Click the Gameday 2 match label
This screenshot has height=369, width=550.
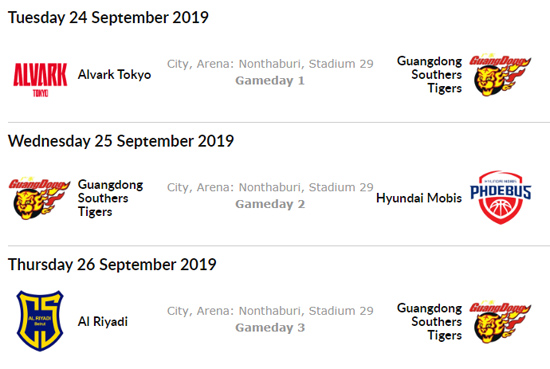[270, 204]
